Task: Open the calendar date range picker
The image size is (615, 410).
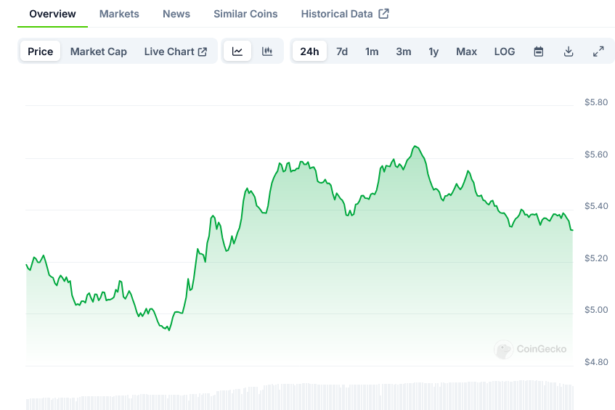Action: 538,51
